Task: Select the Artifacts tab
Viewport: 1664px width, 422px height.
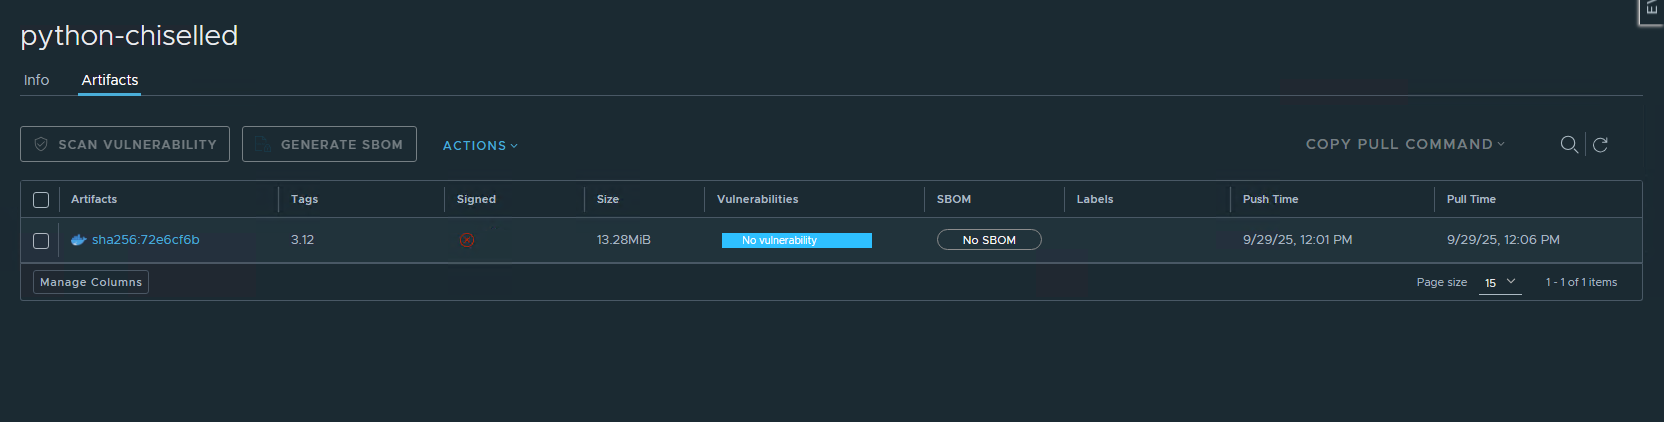Action: pyautogui.click(x=110, y=80)
